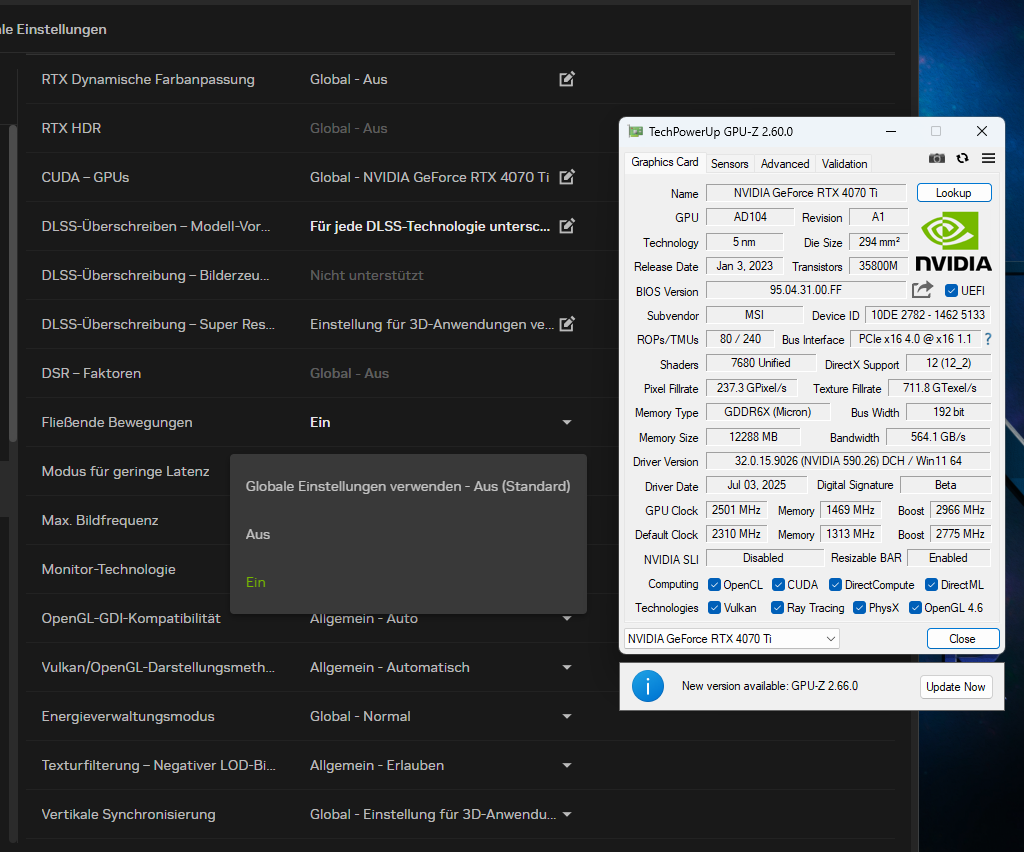Click BIOS version field 95.04.31.00.FF
Screen dimensions: 1024x852
(x=806, y=290)
